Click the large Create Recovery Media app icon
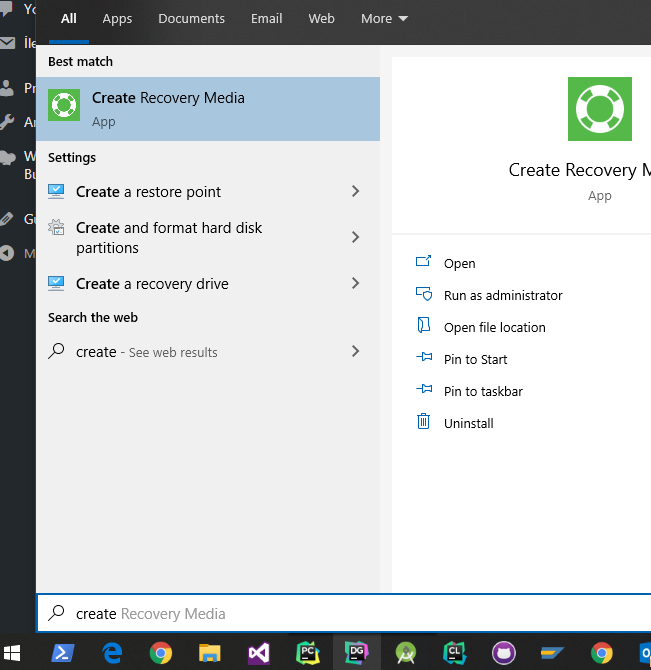The height and width of the screenshot is (670, 651). (599, 109)
